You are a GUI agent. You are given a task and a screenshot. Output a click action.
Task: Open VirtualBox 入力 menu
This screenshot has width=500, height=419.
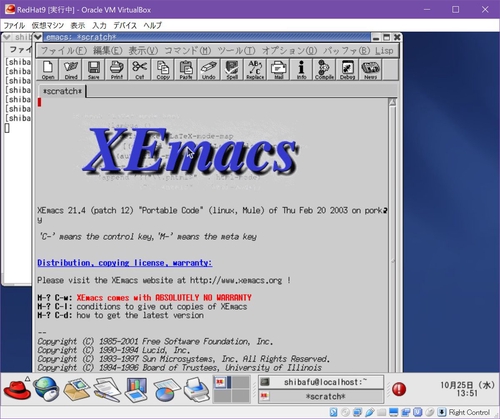(99, 25)
